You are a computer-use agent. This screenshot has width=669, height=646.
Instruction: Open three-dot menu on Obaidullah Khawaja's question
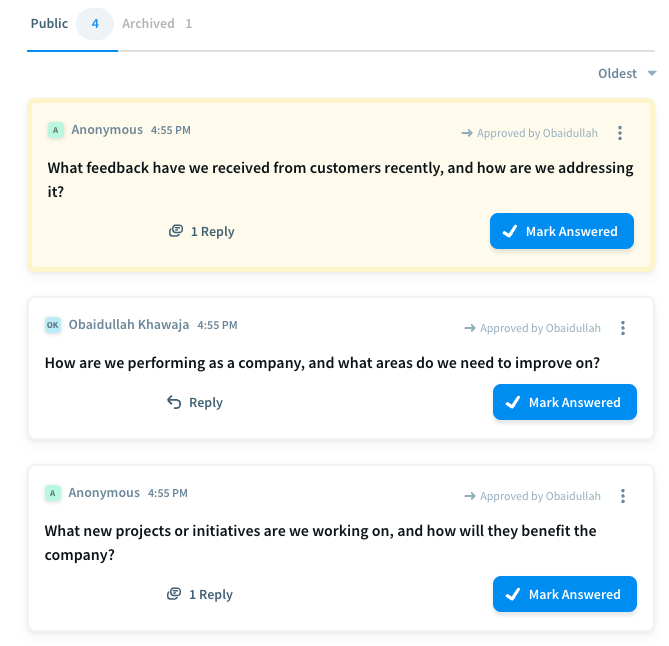tap(623, 328)
